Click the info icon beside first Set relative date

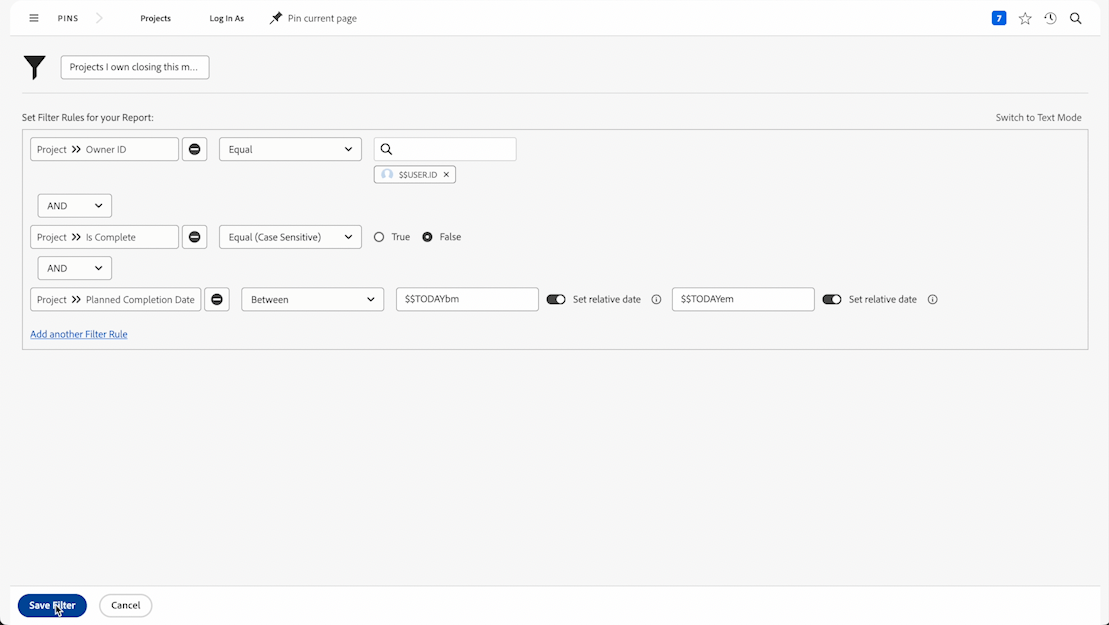coord(655,299)
